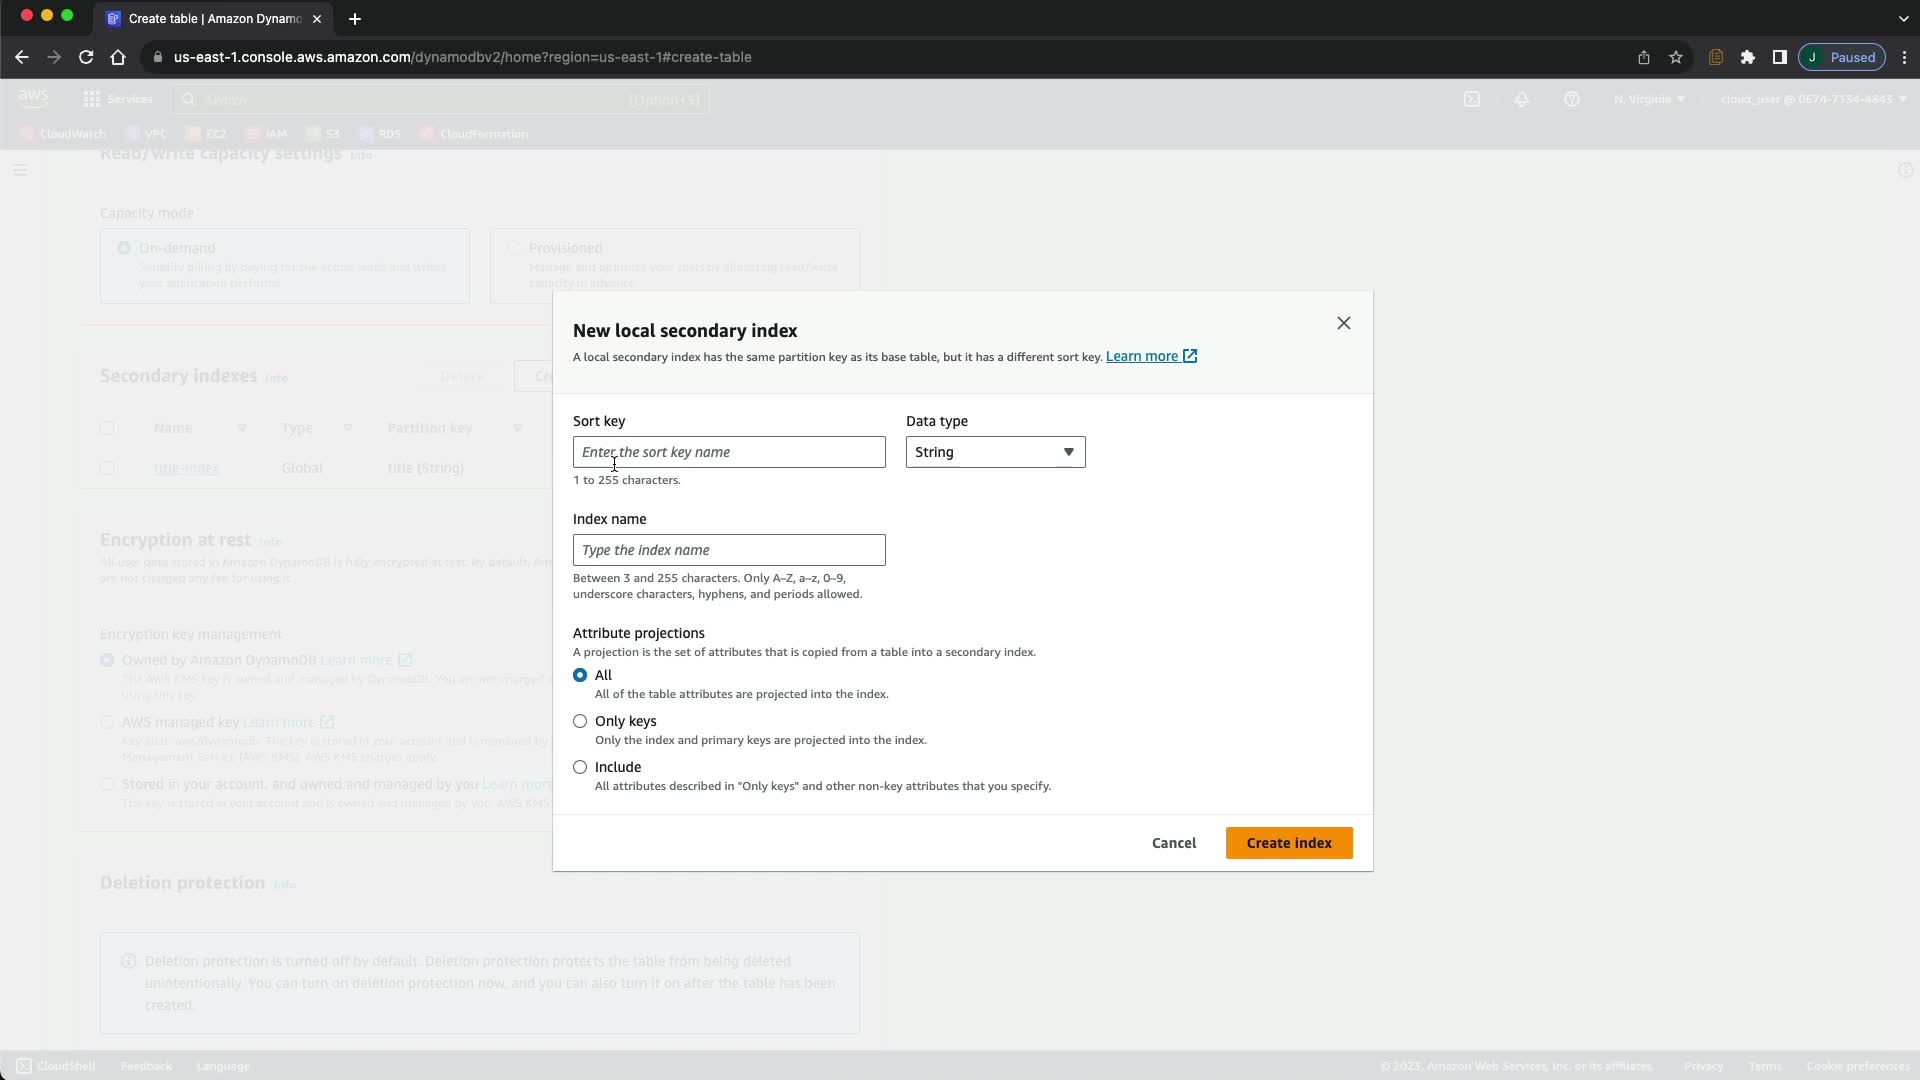Expand the tab search chevron at top right

coord(1903,19)
